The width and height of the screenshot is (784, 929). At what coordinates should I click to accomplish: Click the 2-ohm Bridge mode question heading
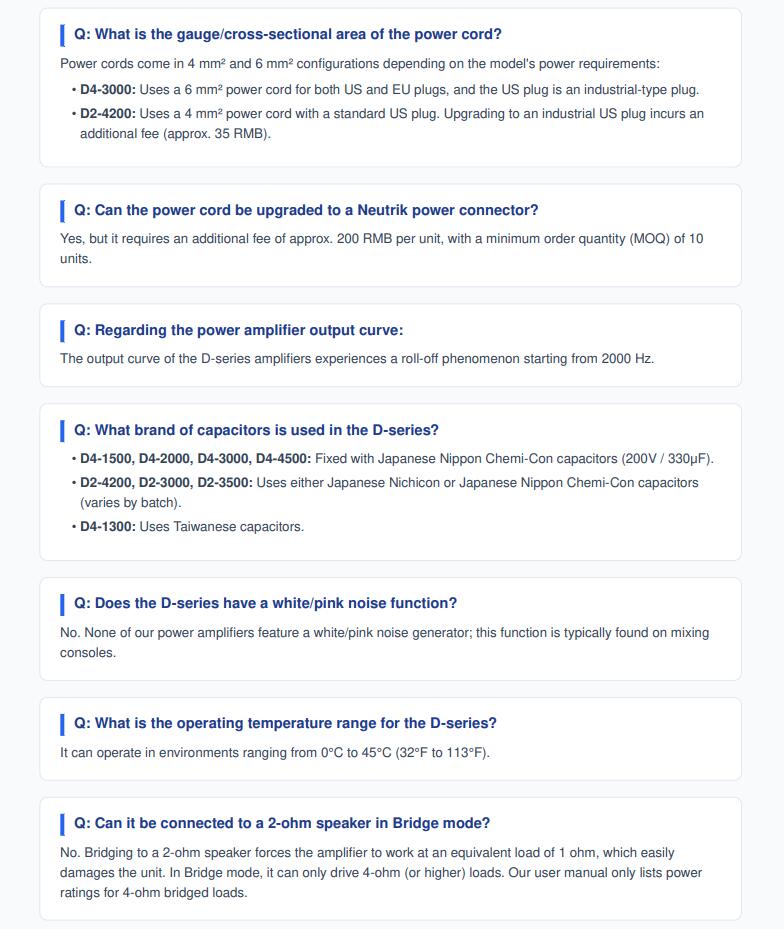tap(281, 824)
